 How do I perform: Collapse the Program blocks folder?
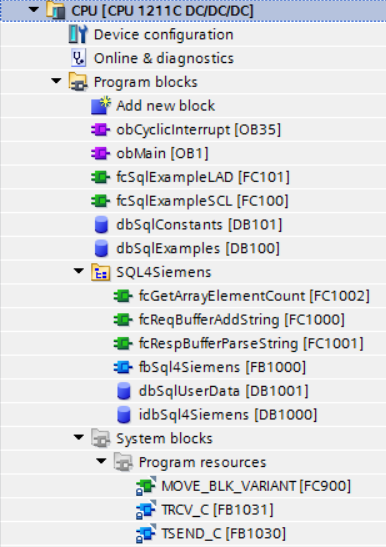[56, 81]
